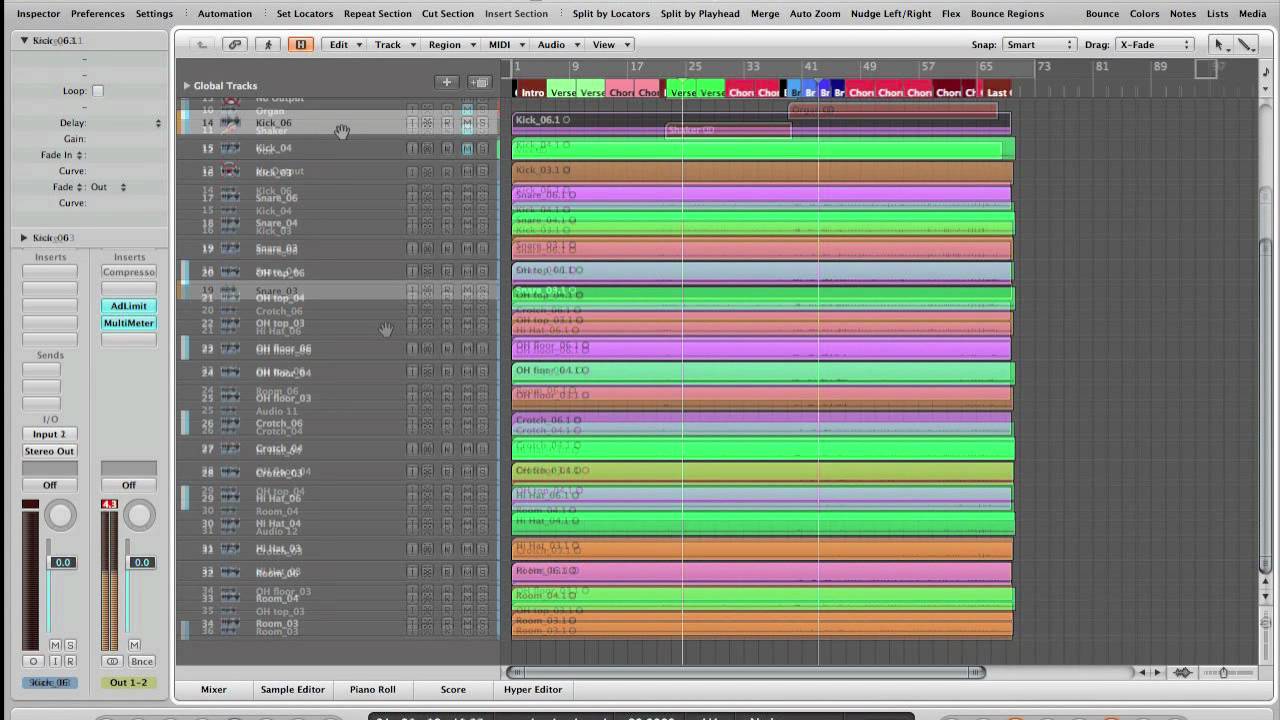Screen dimensions: 1280x720
Task: Mute the Kick_06 track in track list
Action: [466, 123]
